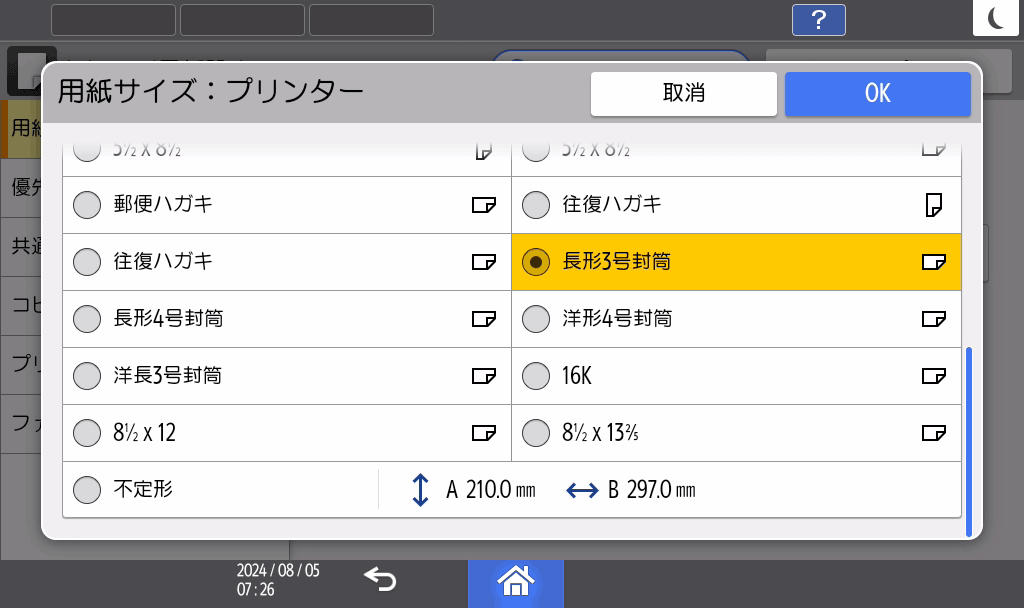Edit the A 210.0 mm value

491,490
